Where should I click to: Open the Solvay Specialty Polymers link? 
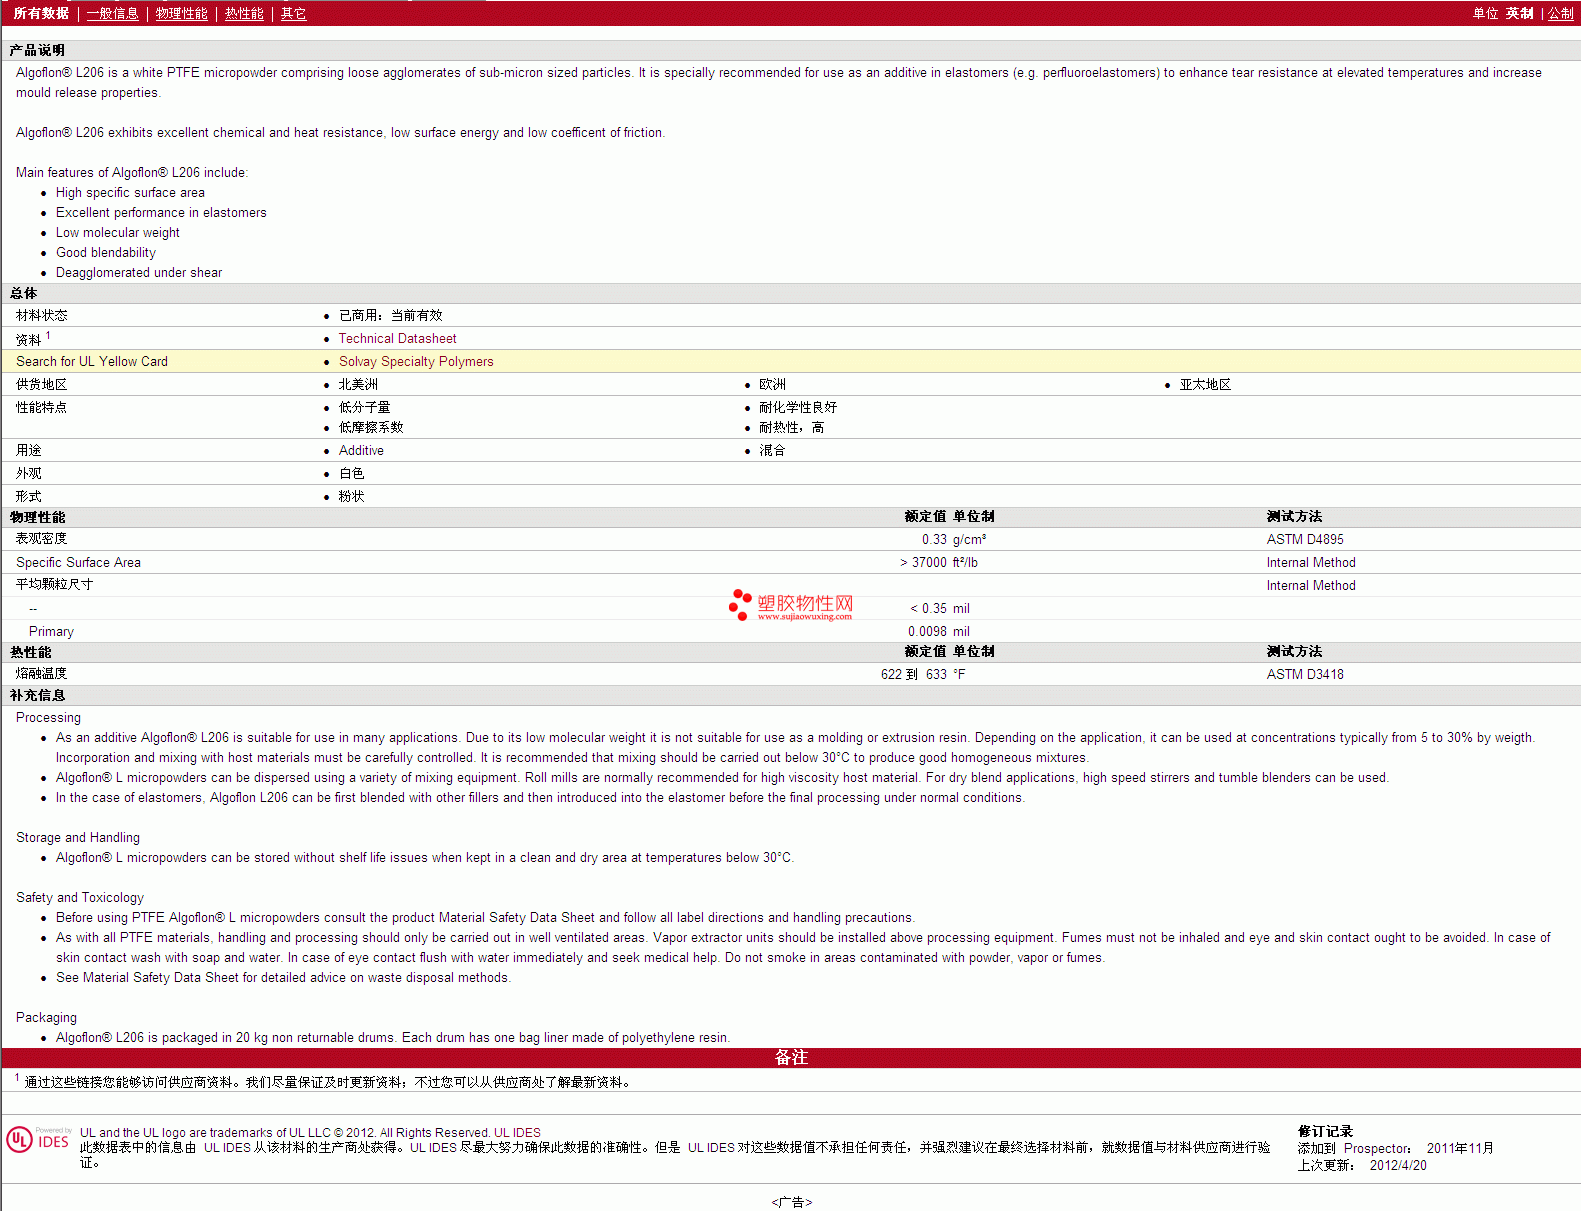tap(416, 362)
